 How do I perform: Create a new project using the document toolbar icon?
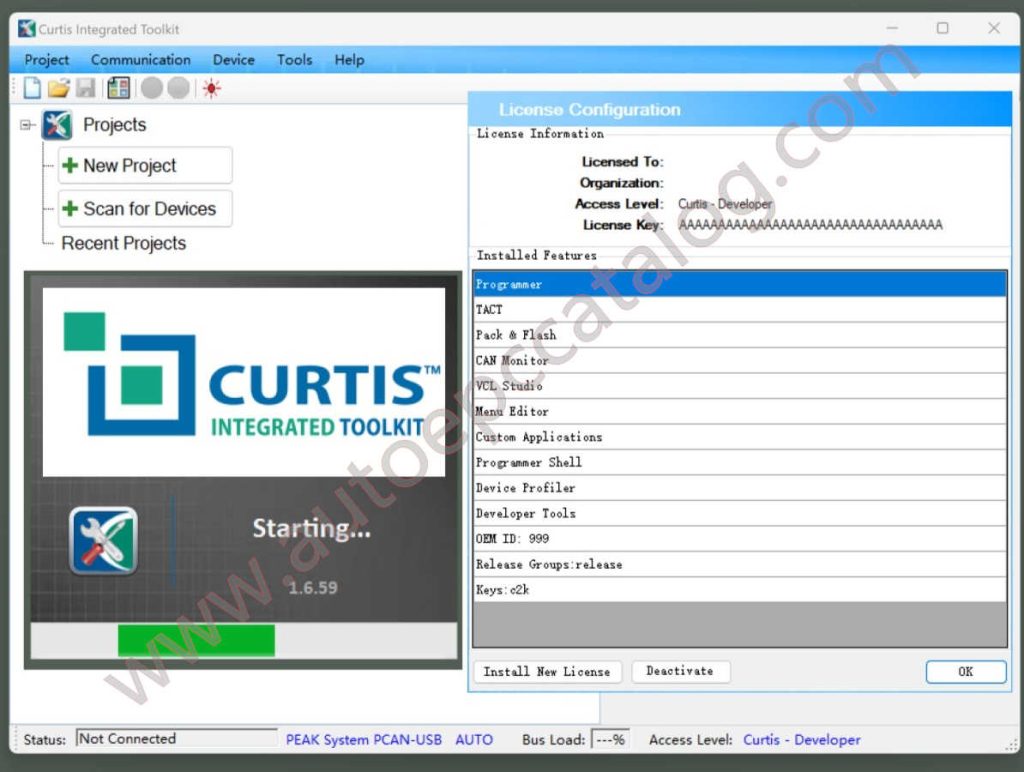pos(31,88)
